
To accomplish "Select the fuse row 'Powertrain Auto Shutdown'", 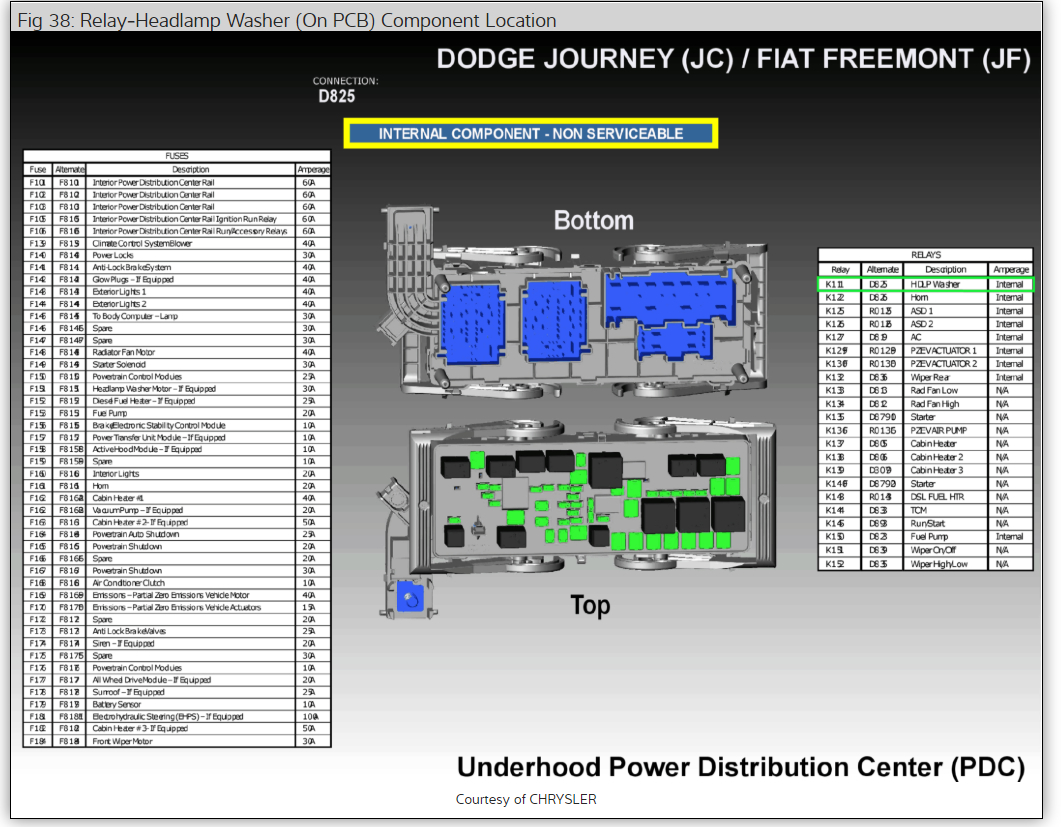I will (177, 535).
